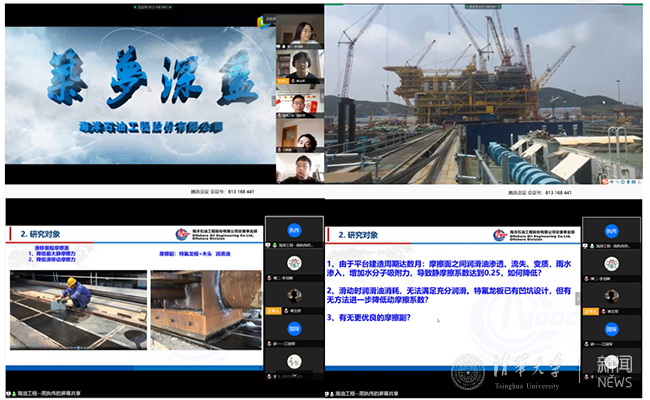The height and width of the screenshot is (400, 650).
Task: Click the Tsinghua University seal watermark
Action: point(466,374)
